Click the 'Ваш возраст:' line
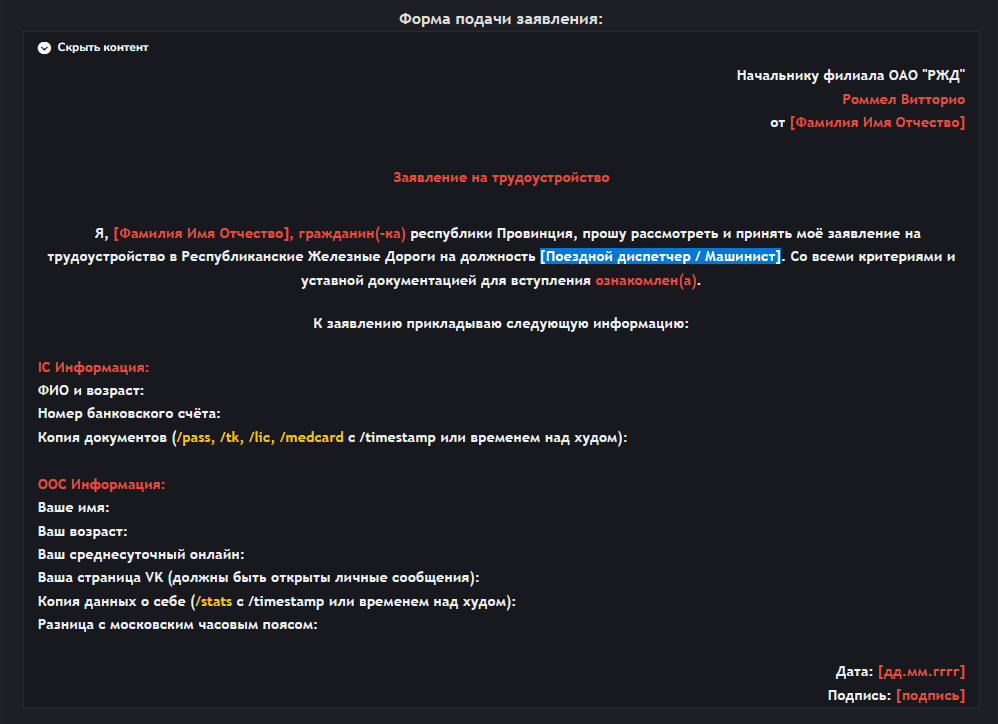The width and height of the screenshot is (998, 724). point(82,532)
